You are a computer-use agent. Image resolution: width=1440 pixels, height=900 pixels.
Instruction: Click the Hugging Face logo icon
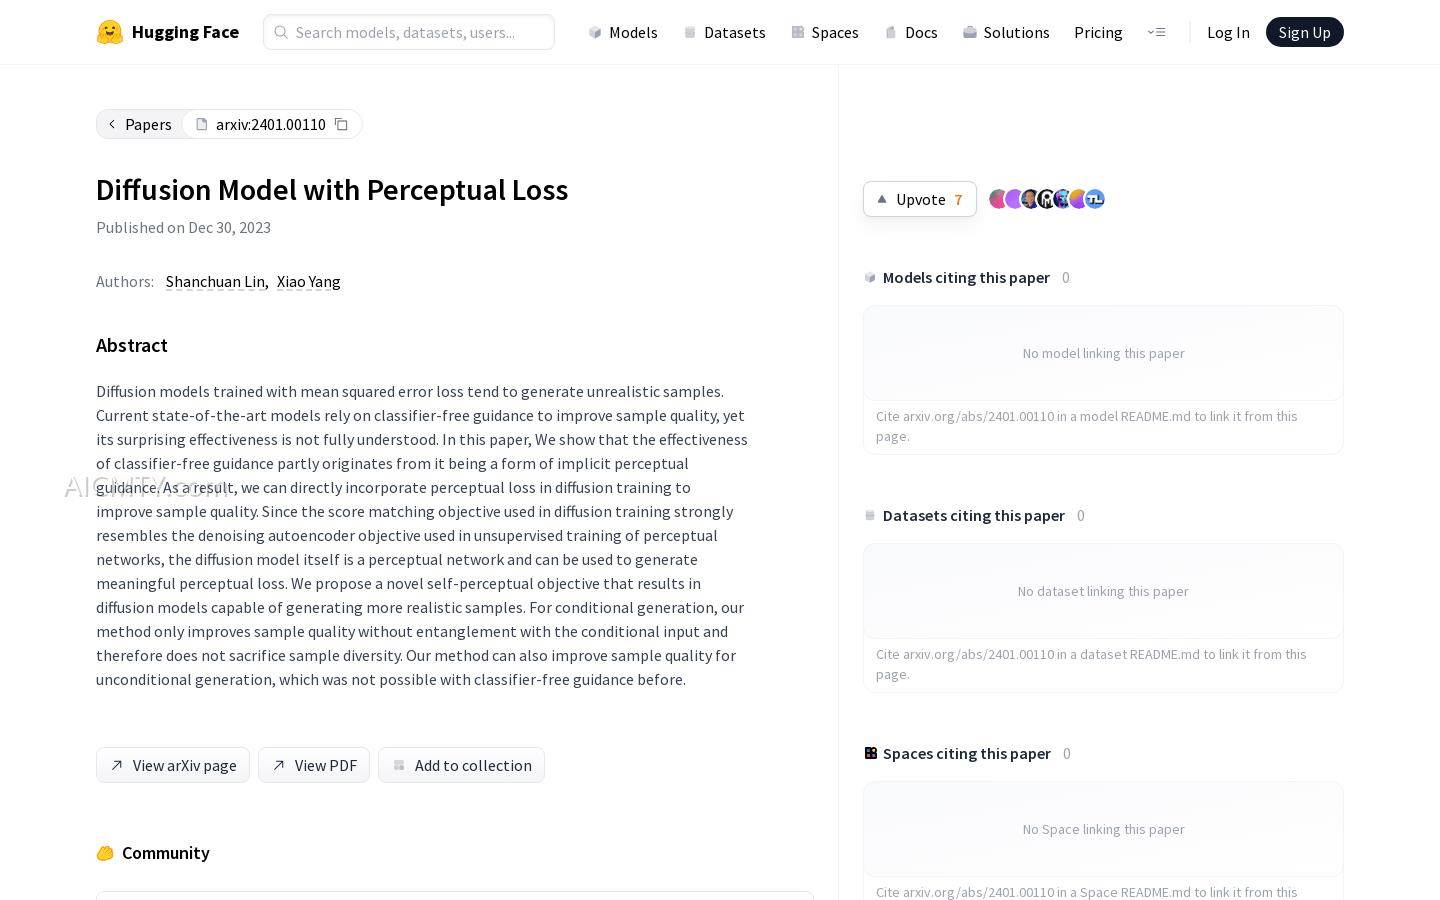pyautogui.click(x=110, y=32)
